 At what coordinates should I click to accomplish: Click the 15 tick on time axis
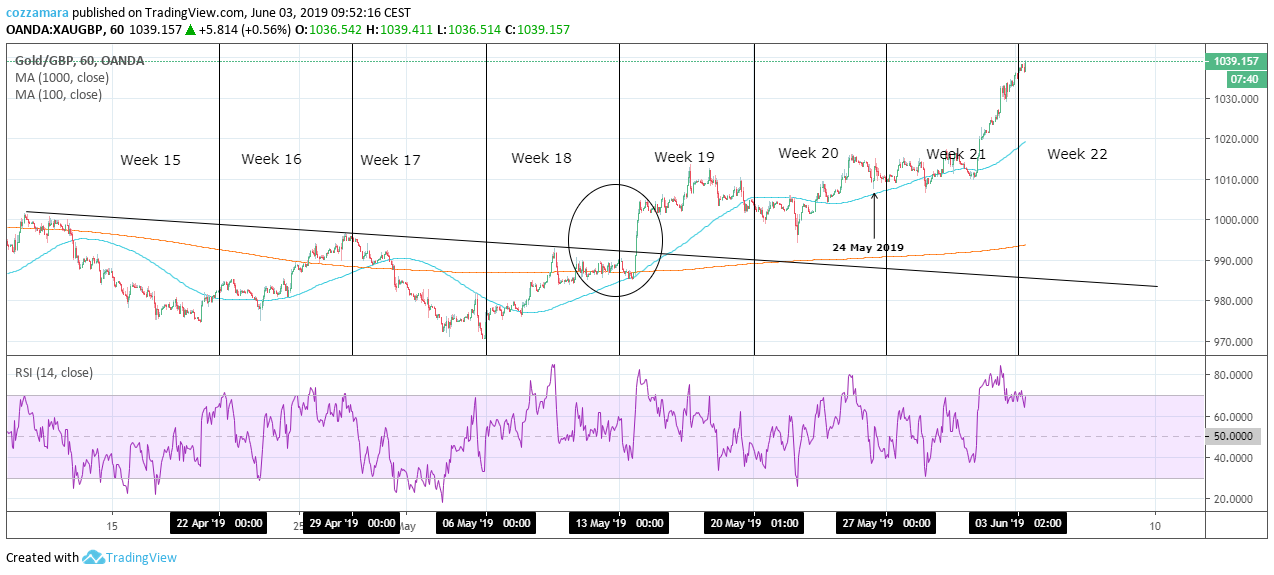pyautogui.click(x=112, y=525)
